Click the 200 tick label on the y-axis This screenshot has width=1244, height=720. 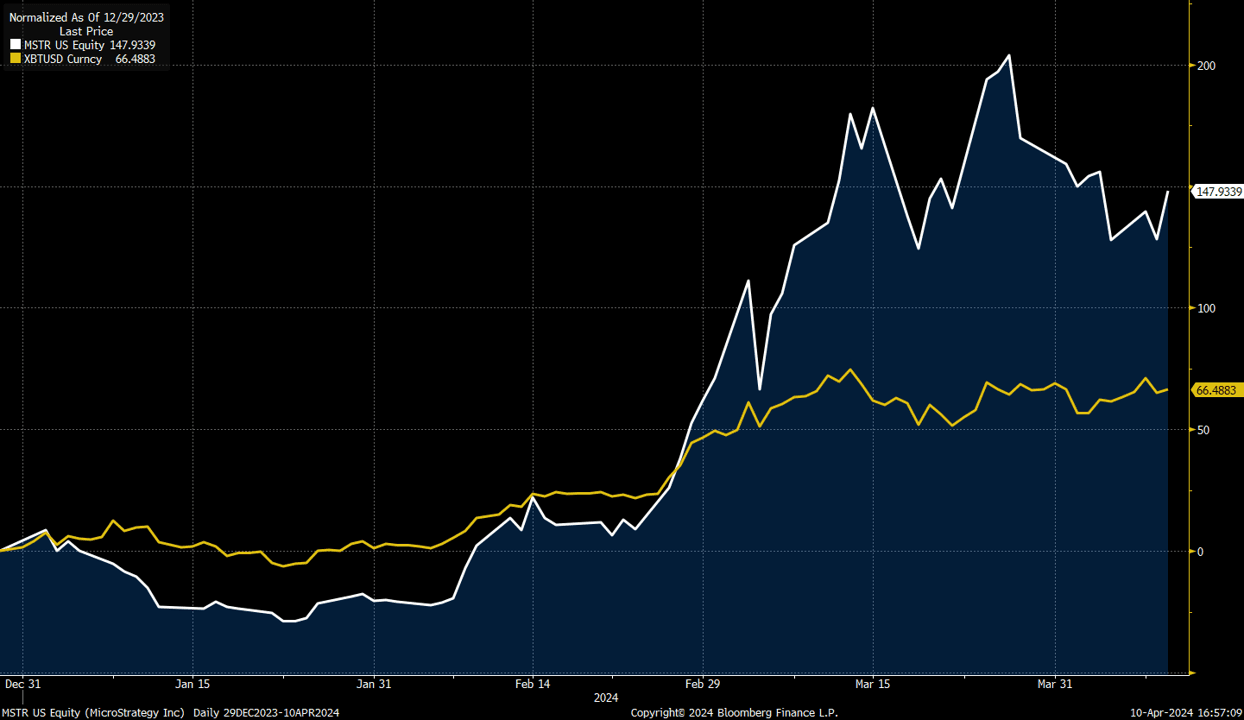[1206, 65]
